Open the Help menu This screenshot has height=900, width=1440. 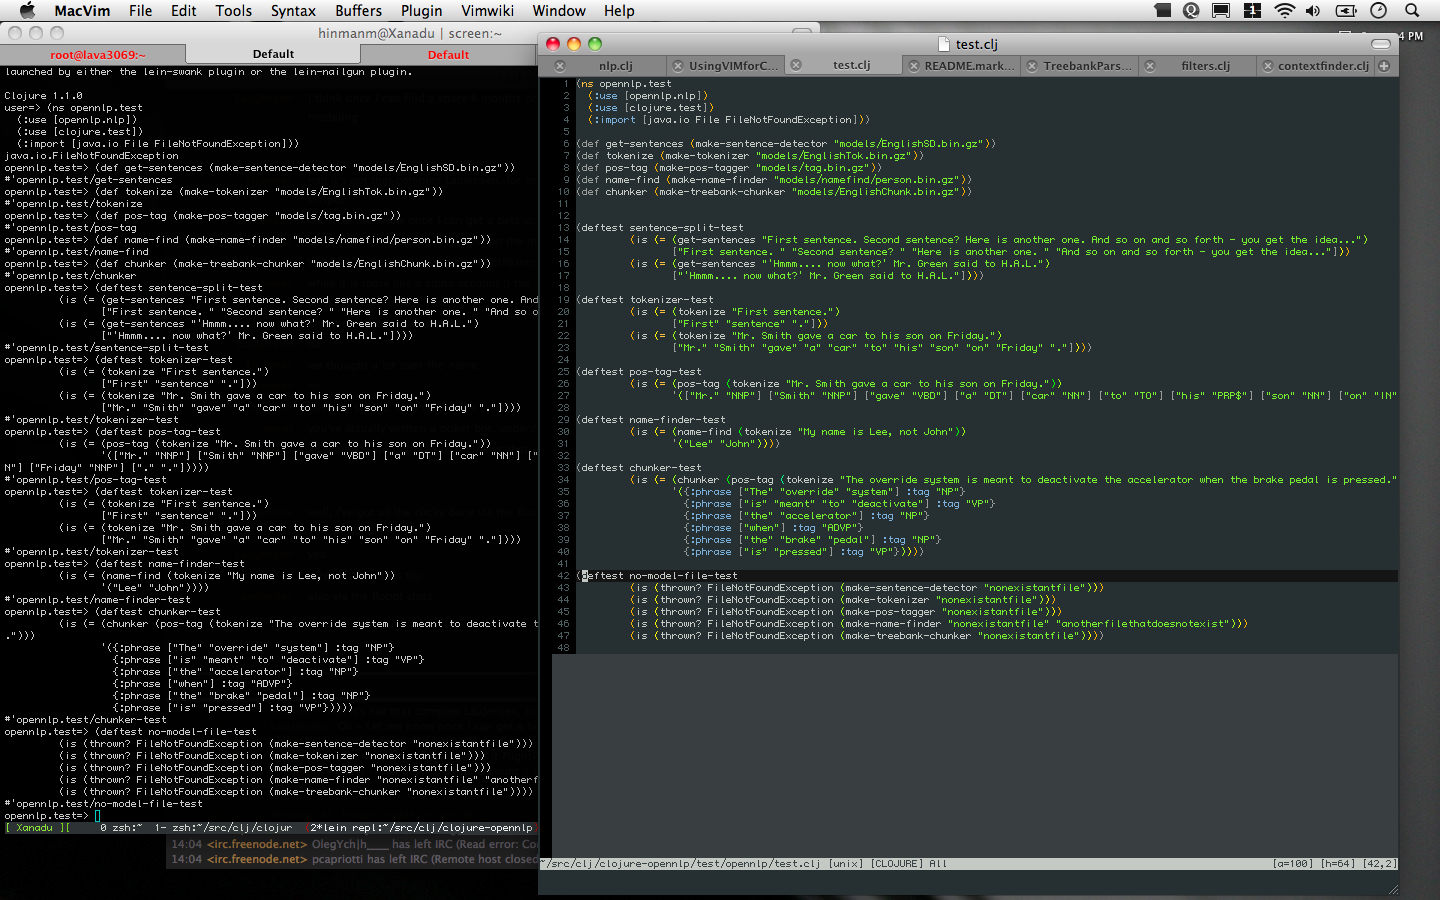619,10
